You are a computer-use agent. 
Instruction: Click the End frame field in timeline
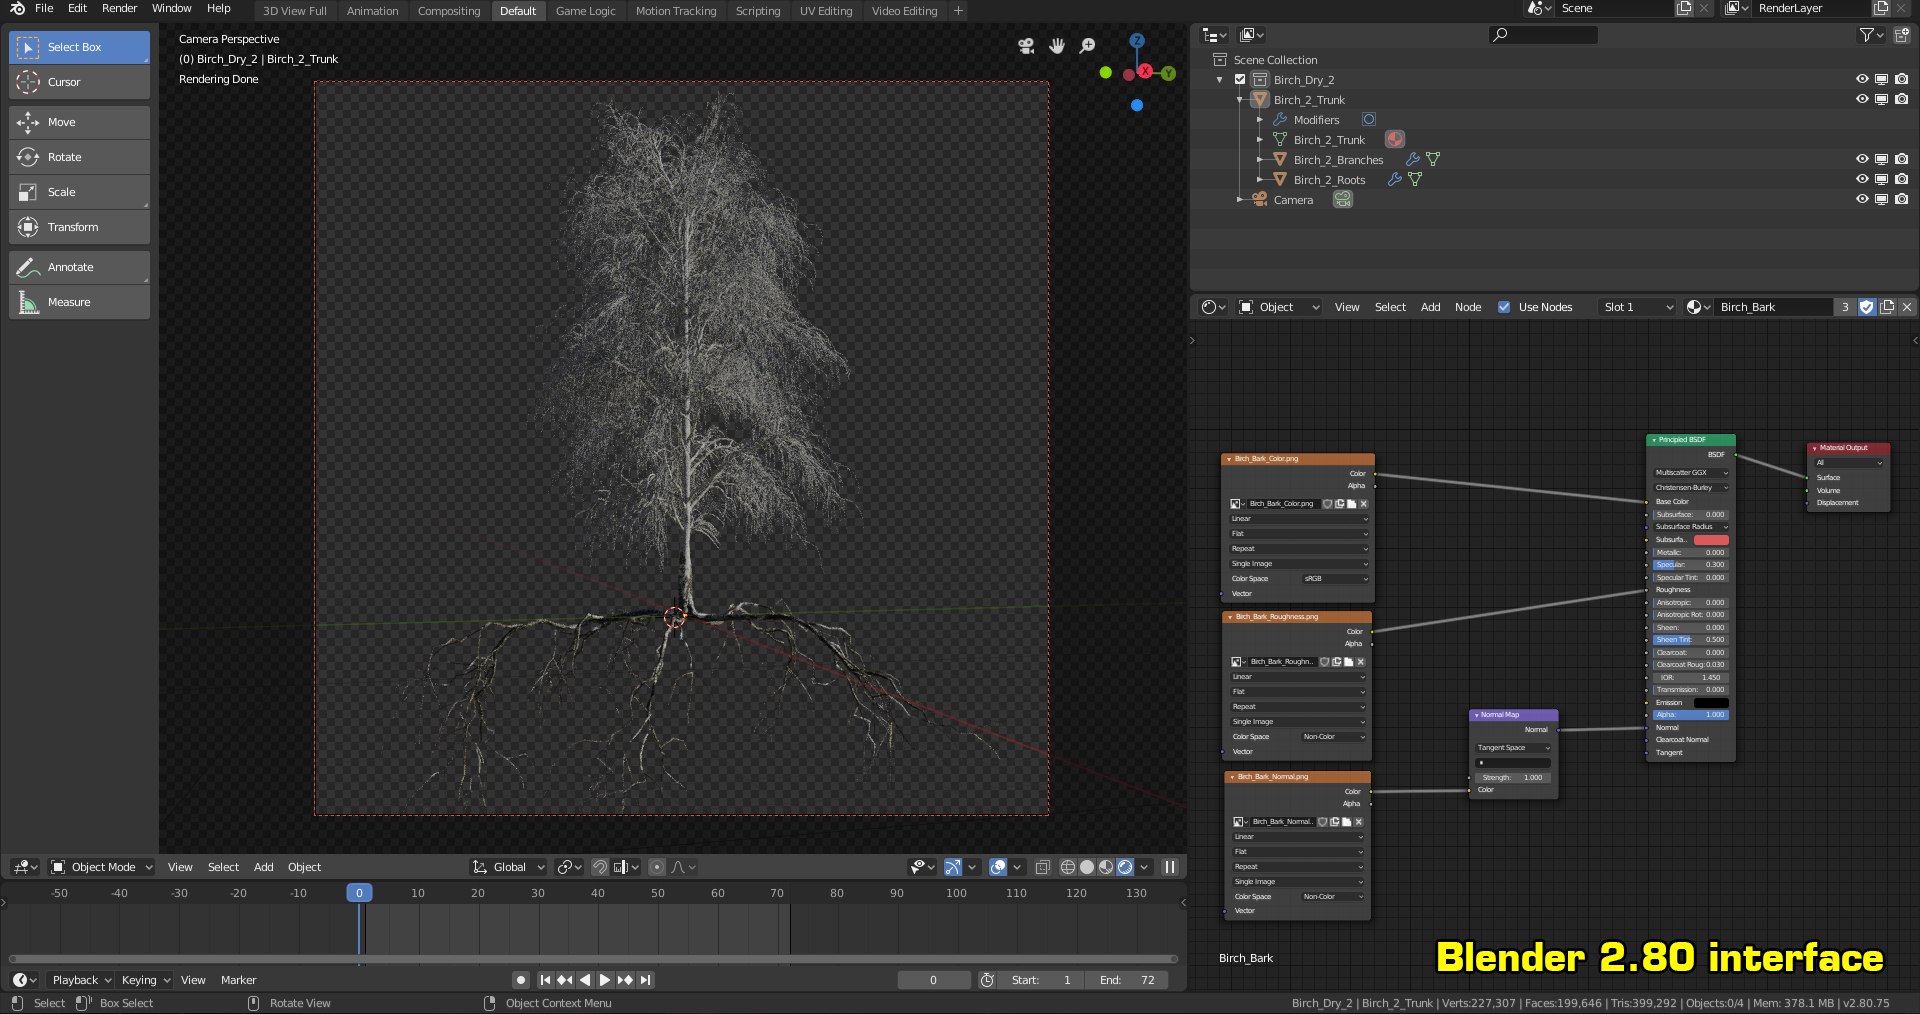coord(1127,980)
